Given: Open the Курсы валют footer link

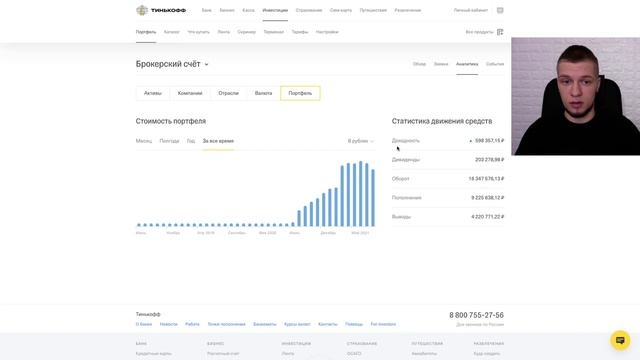Looking at the screenshot, I should click(x=297, y=324).
